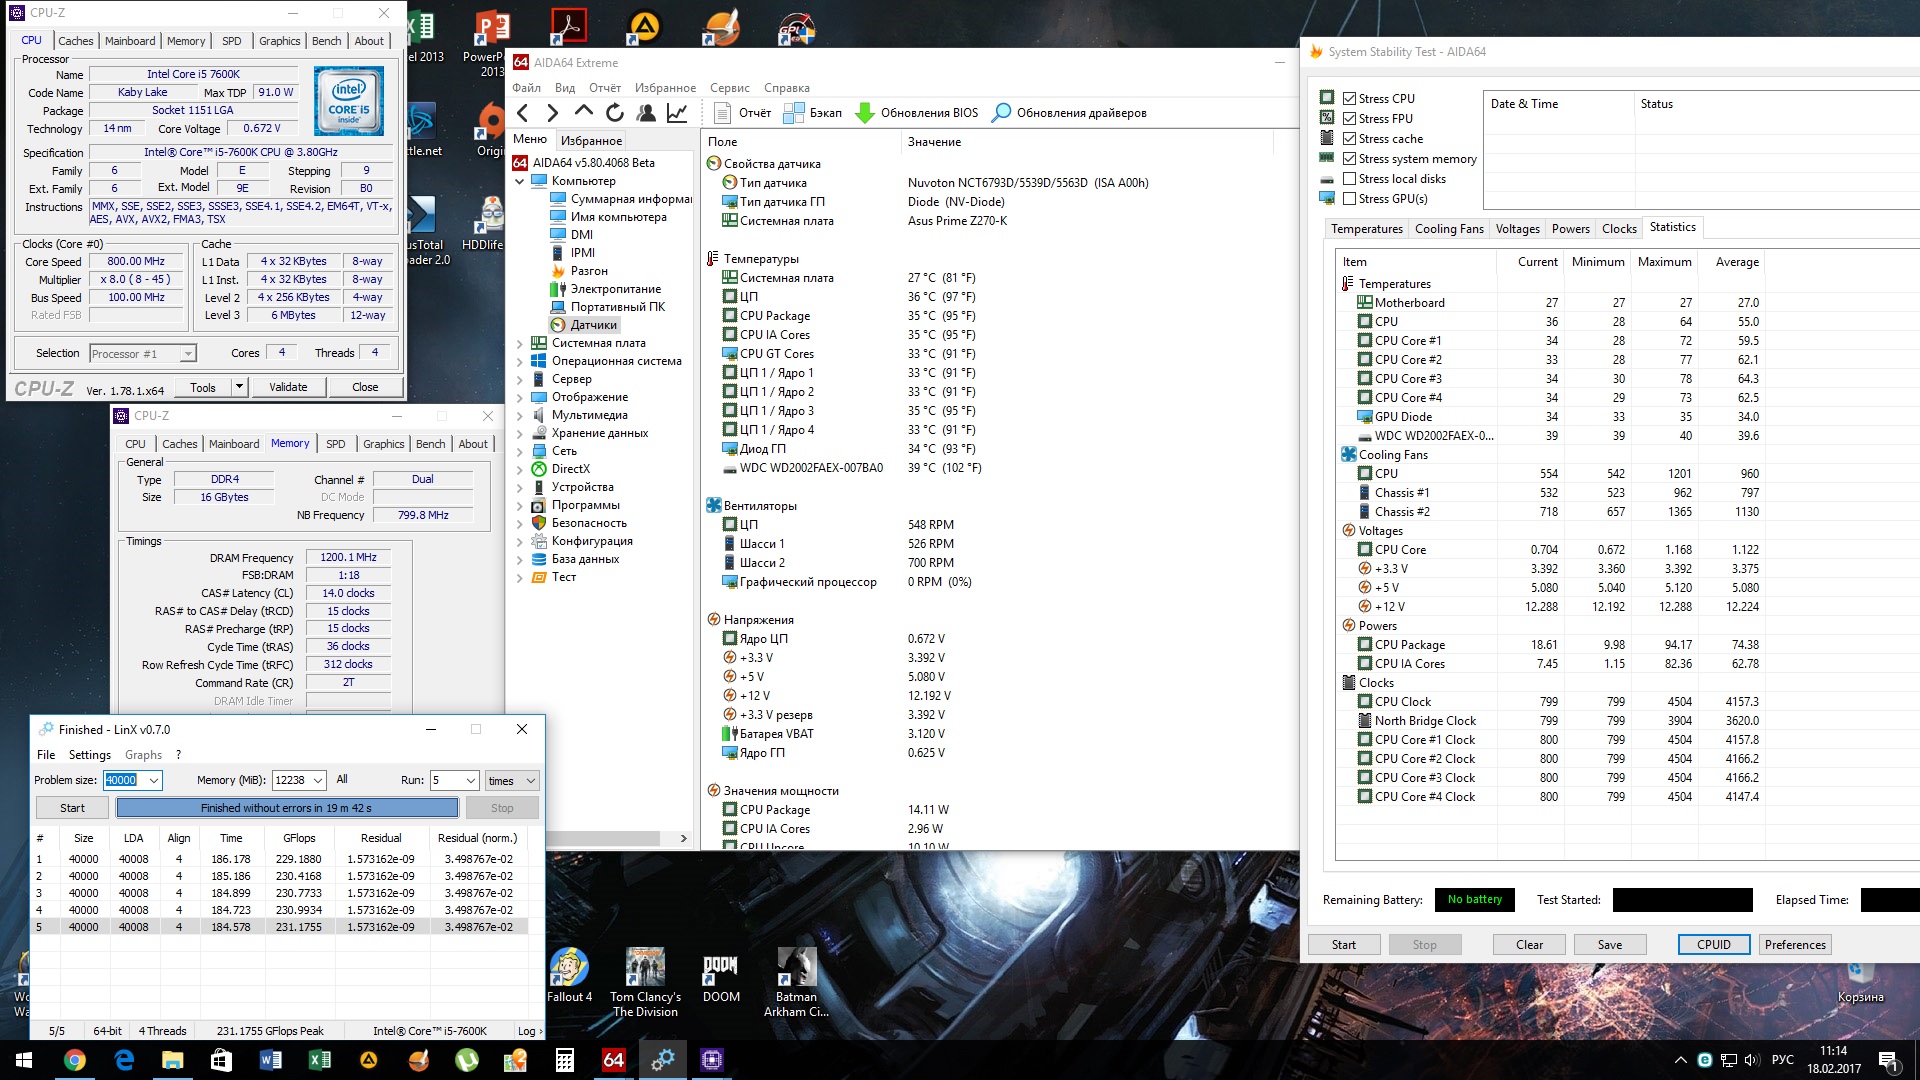Click the AIDA64 Back navigation arrow
1920x1080 pixels.
(x=523, y=113)
